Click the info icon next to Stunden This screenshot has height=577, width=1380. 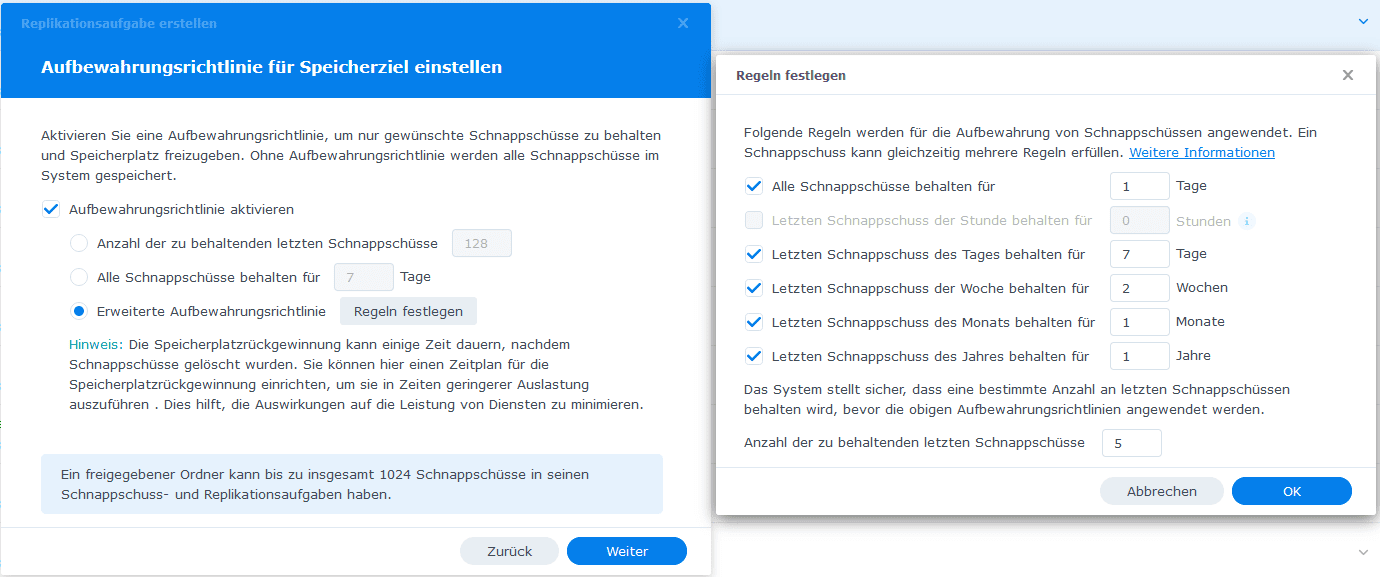click(1245, 221)
